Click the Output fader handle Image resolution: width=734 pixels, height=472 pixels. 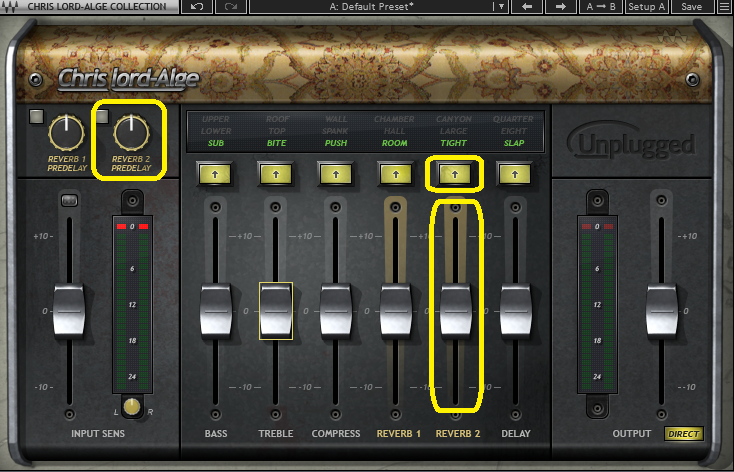coord(661,309)
